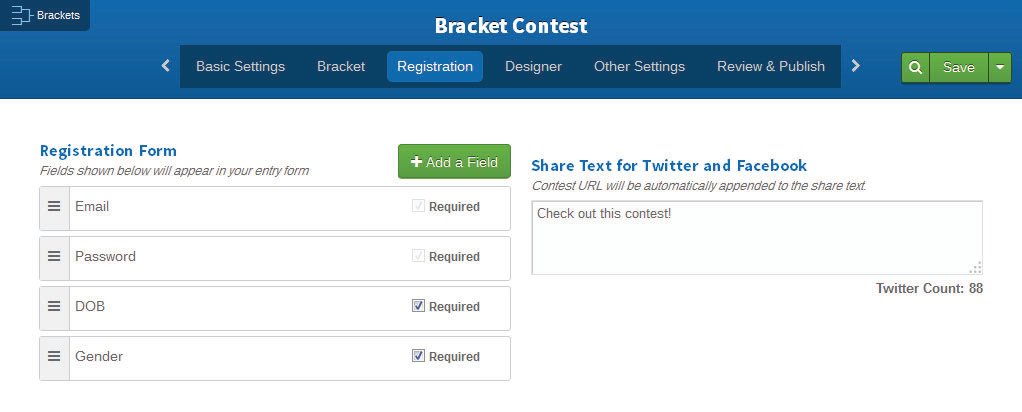Switch to the Designer tab

[x=533, y=66]
